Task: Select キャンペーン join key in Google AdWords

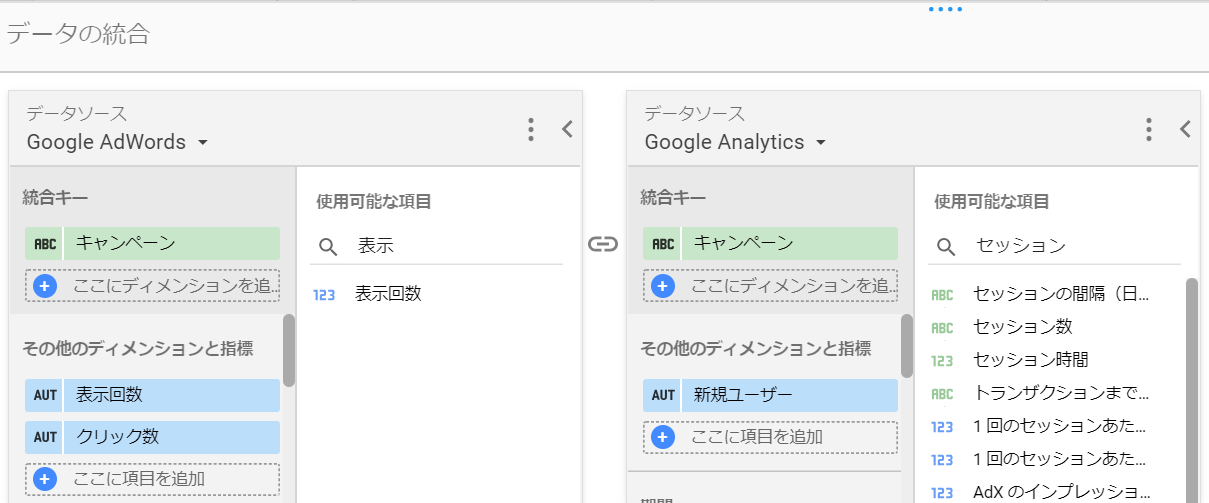Action: coord(152,243)
